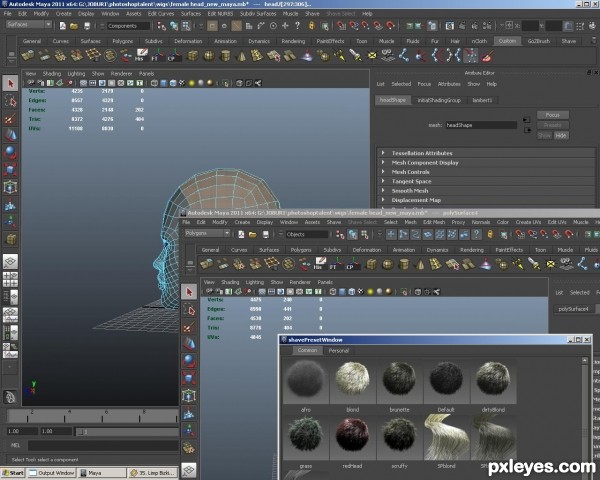The image size is (600, 480).
Task: Click the polygon cone shelf icon in the back window
Action: pyautogui.click(x=241, y=56)
